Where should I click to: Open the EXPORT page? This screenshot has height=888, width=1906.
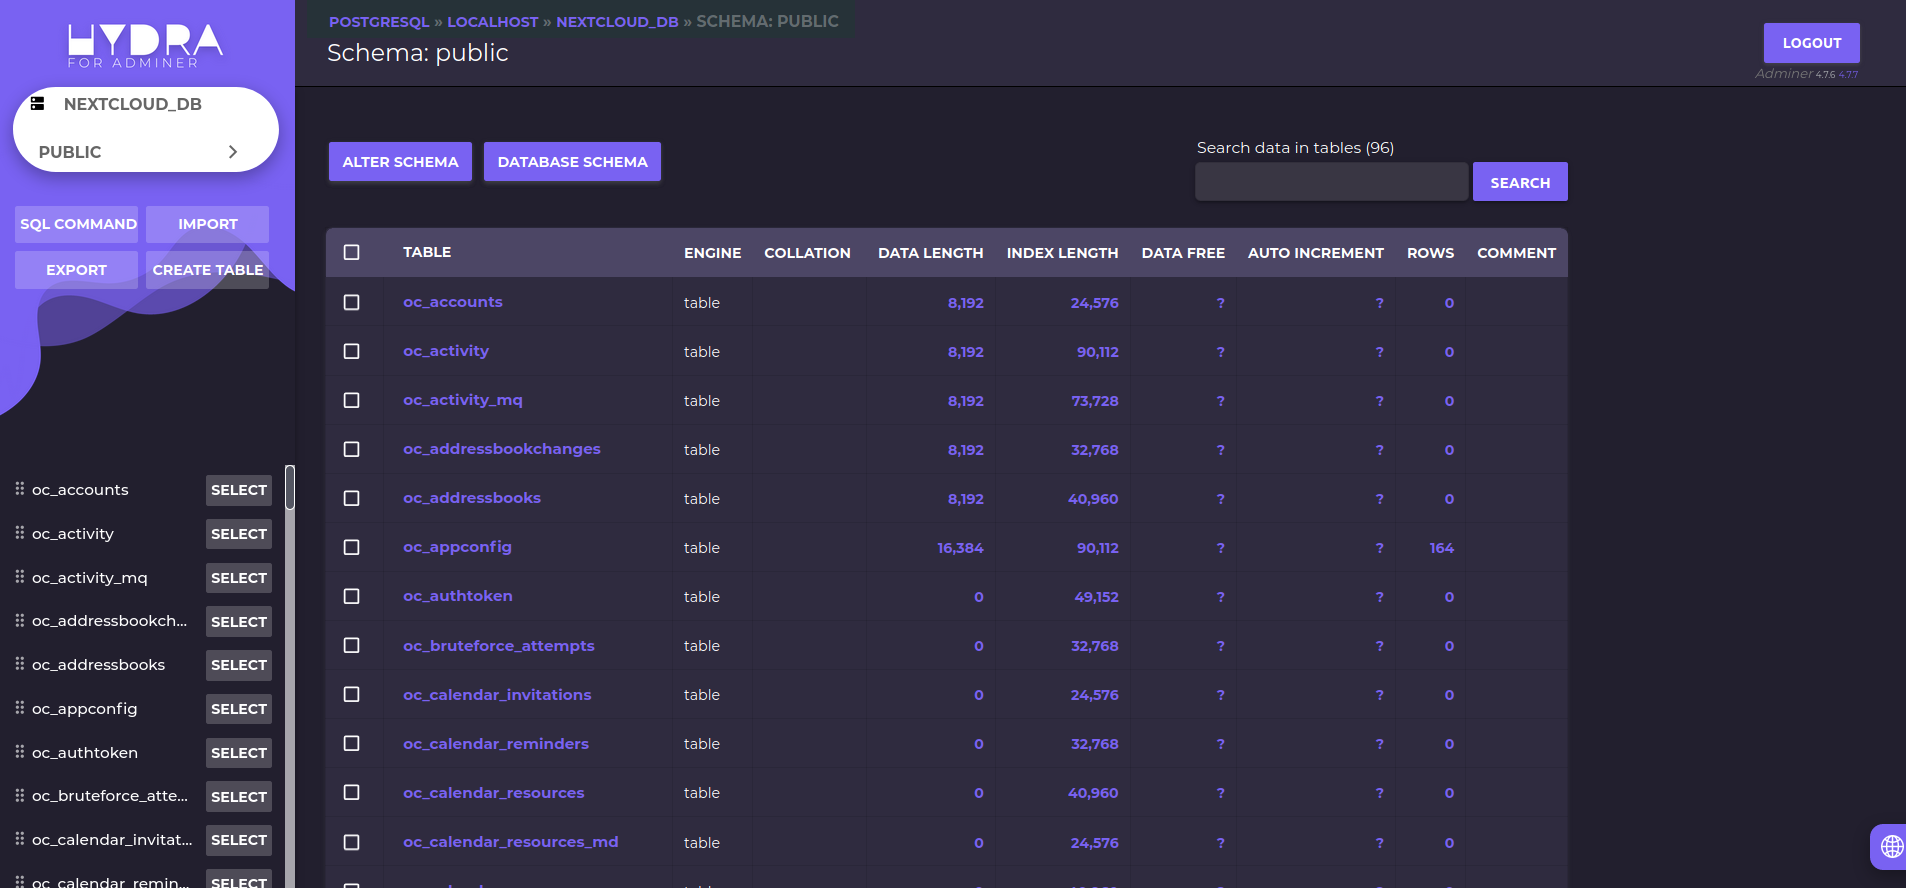[76, 270]
